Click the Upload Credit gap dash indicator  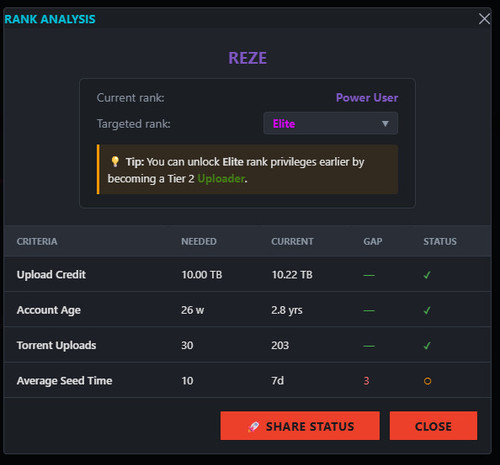[369, 275]
